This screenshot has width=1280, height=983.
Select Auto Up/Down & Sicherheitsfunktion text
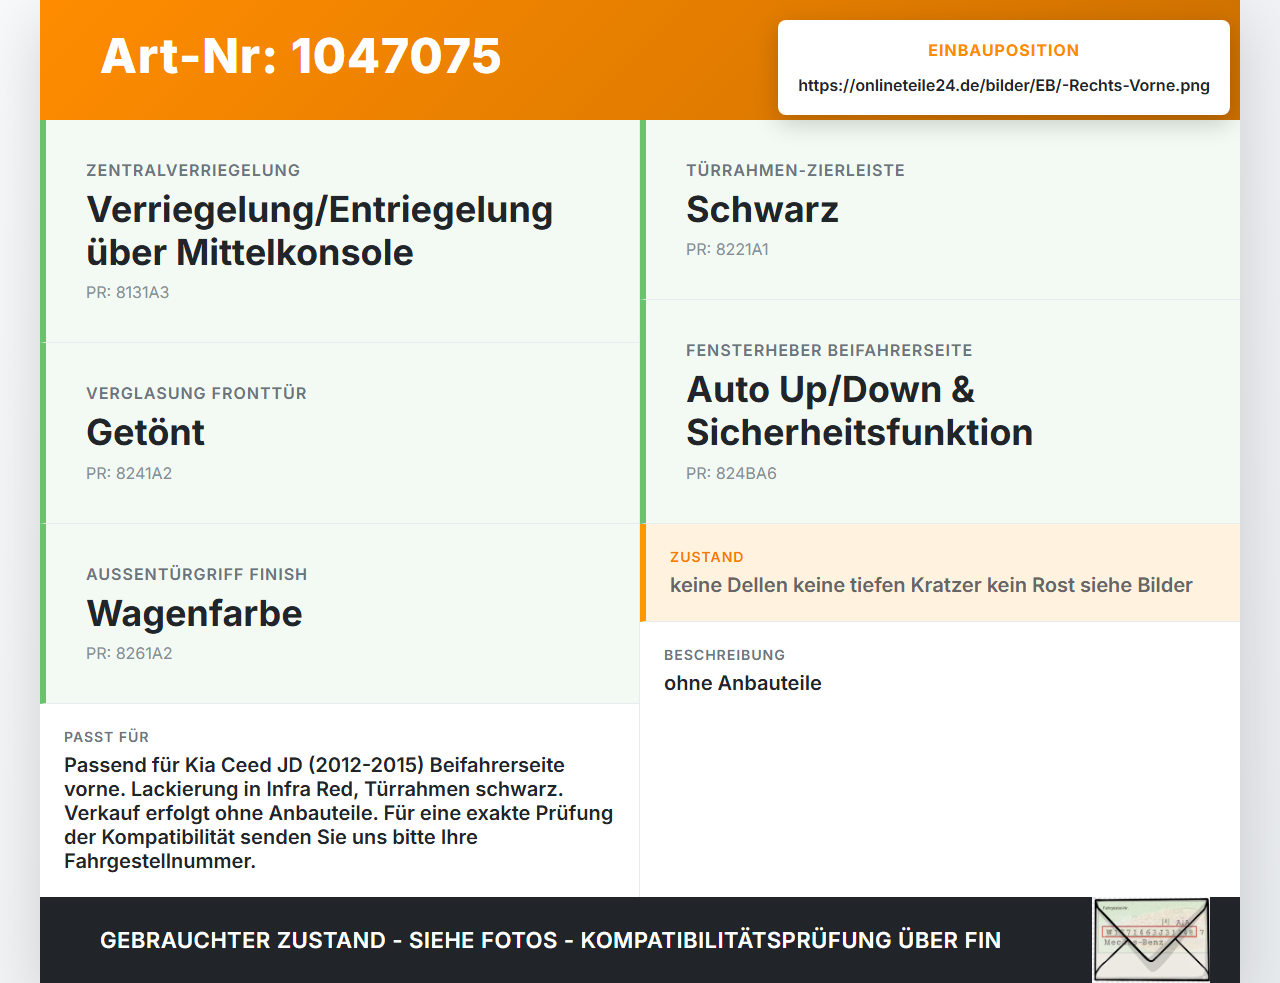pos(859,411)
